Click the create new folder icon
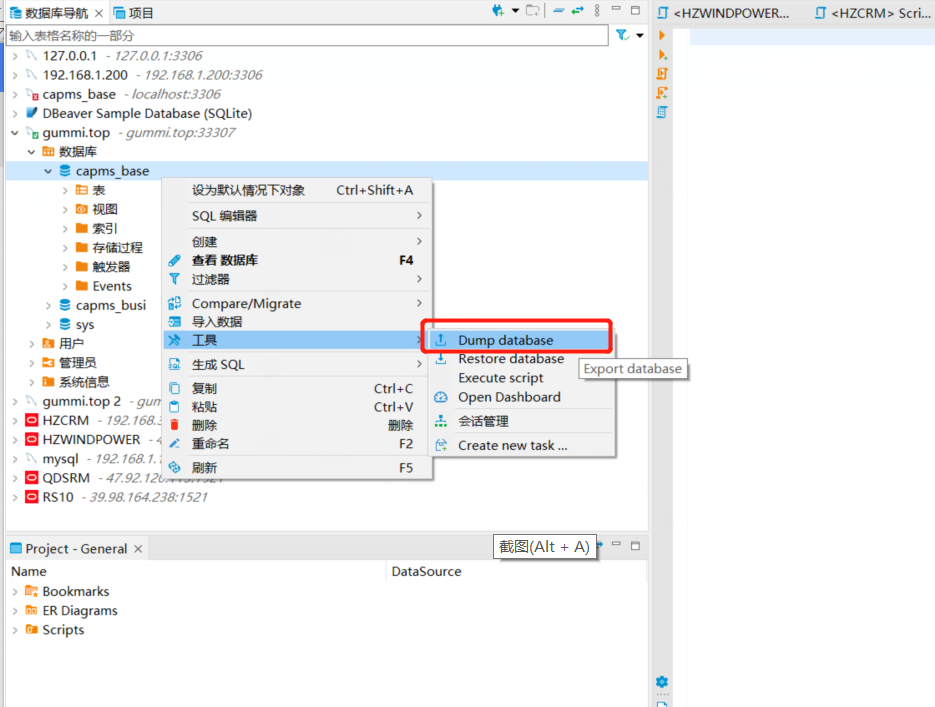Image resolution: width=935 pixels, height=707 pixels. coord(533,11)
